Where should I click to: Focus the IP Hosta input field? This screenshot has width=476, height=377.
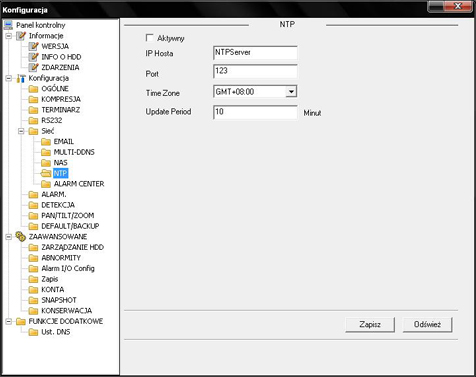pos(255,53)
